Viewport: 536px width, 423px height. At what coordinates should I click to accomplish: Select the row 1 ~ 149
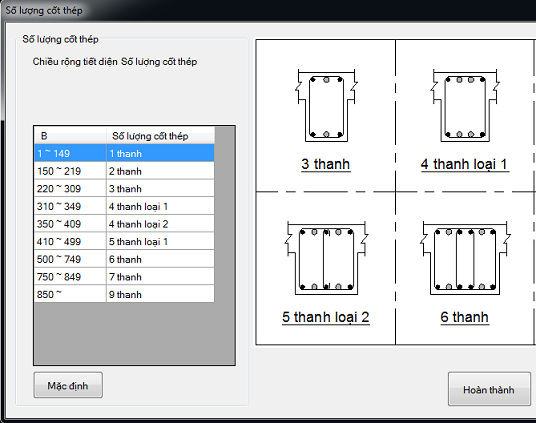click(124, 153)
